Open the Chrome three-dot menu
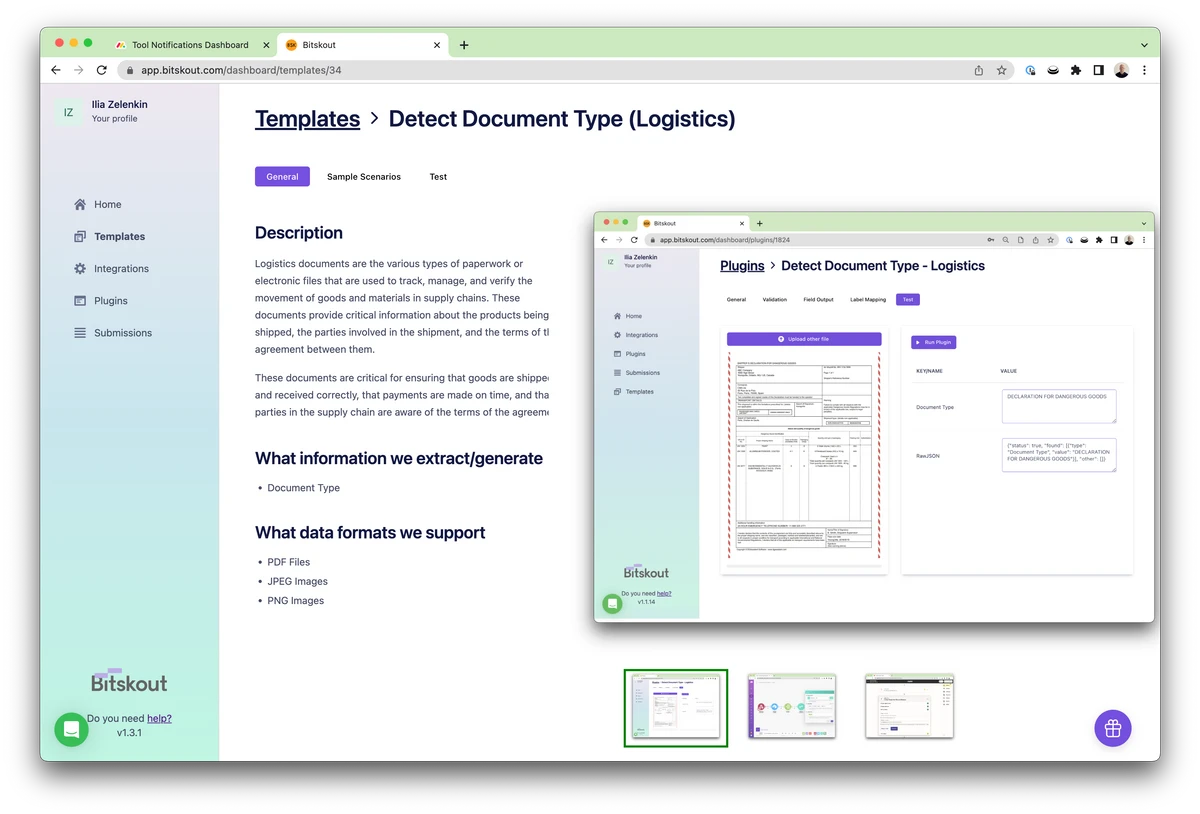Viewport: 1200px width, 814px height. coord(1144,70)
